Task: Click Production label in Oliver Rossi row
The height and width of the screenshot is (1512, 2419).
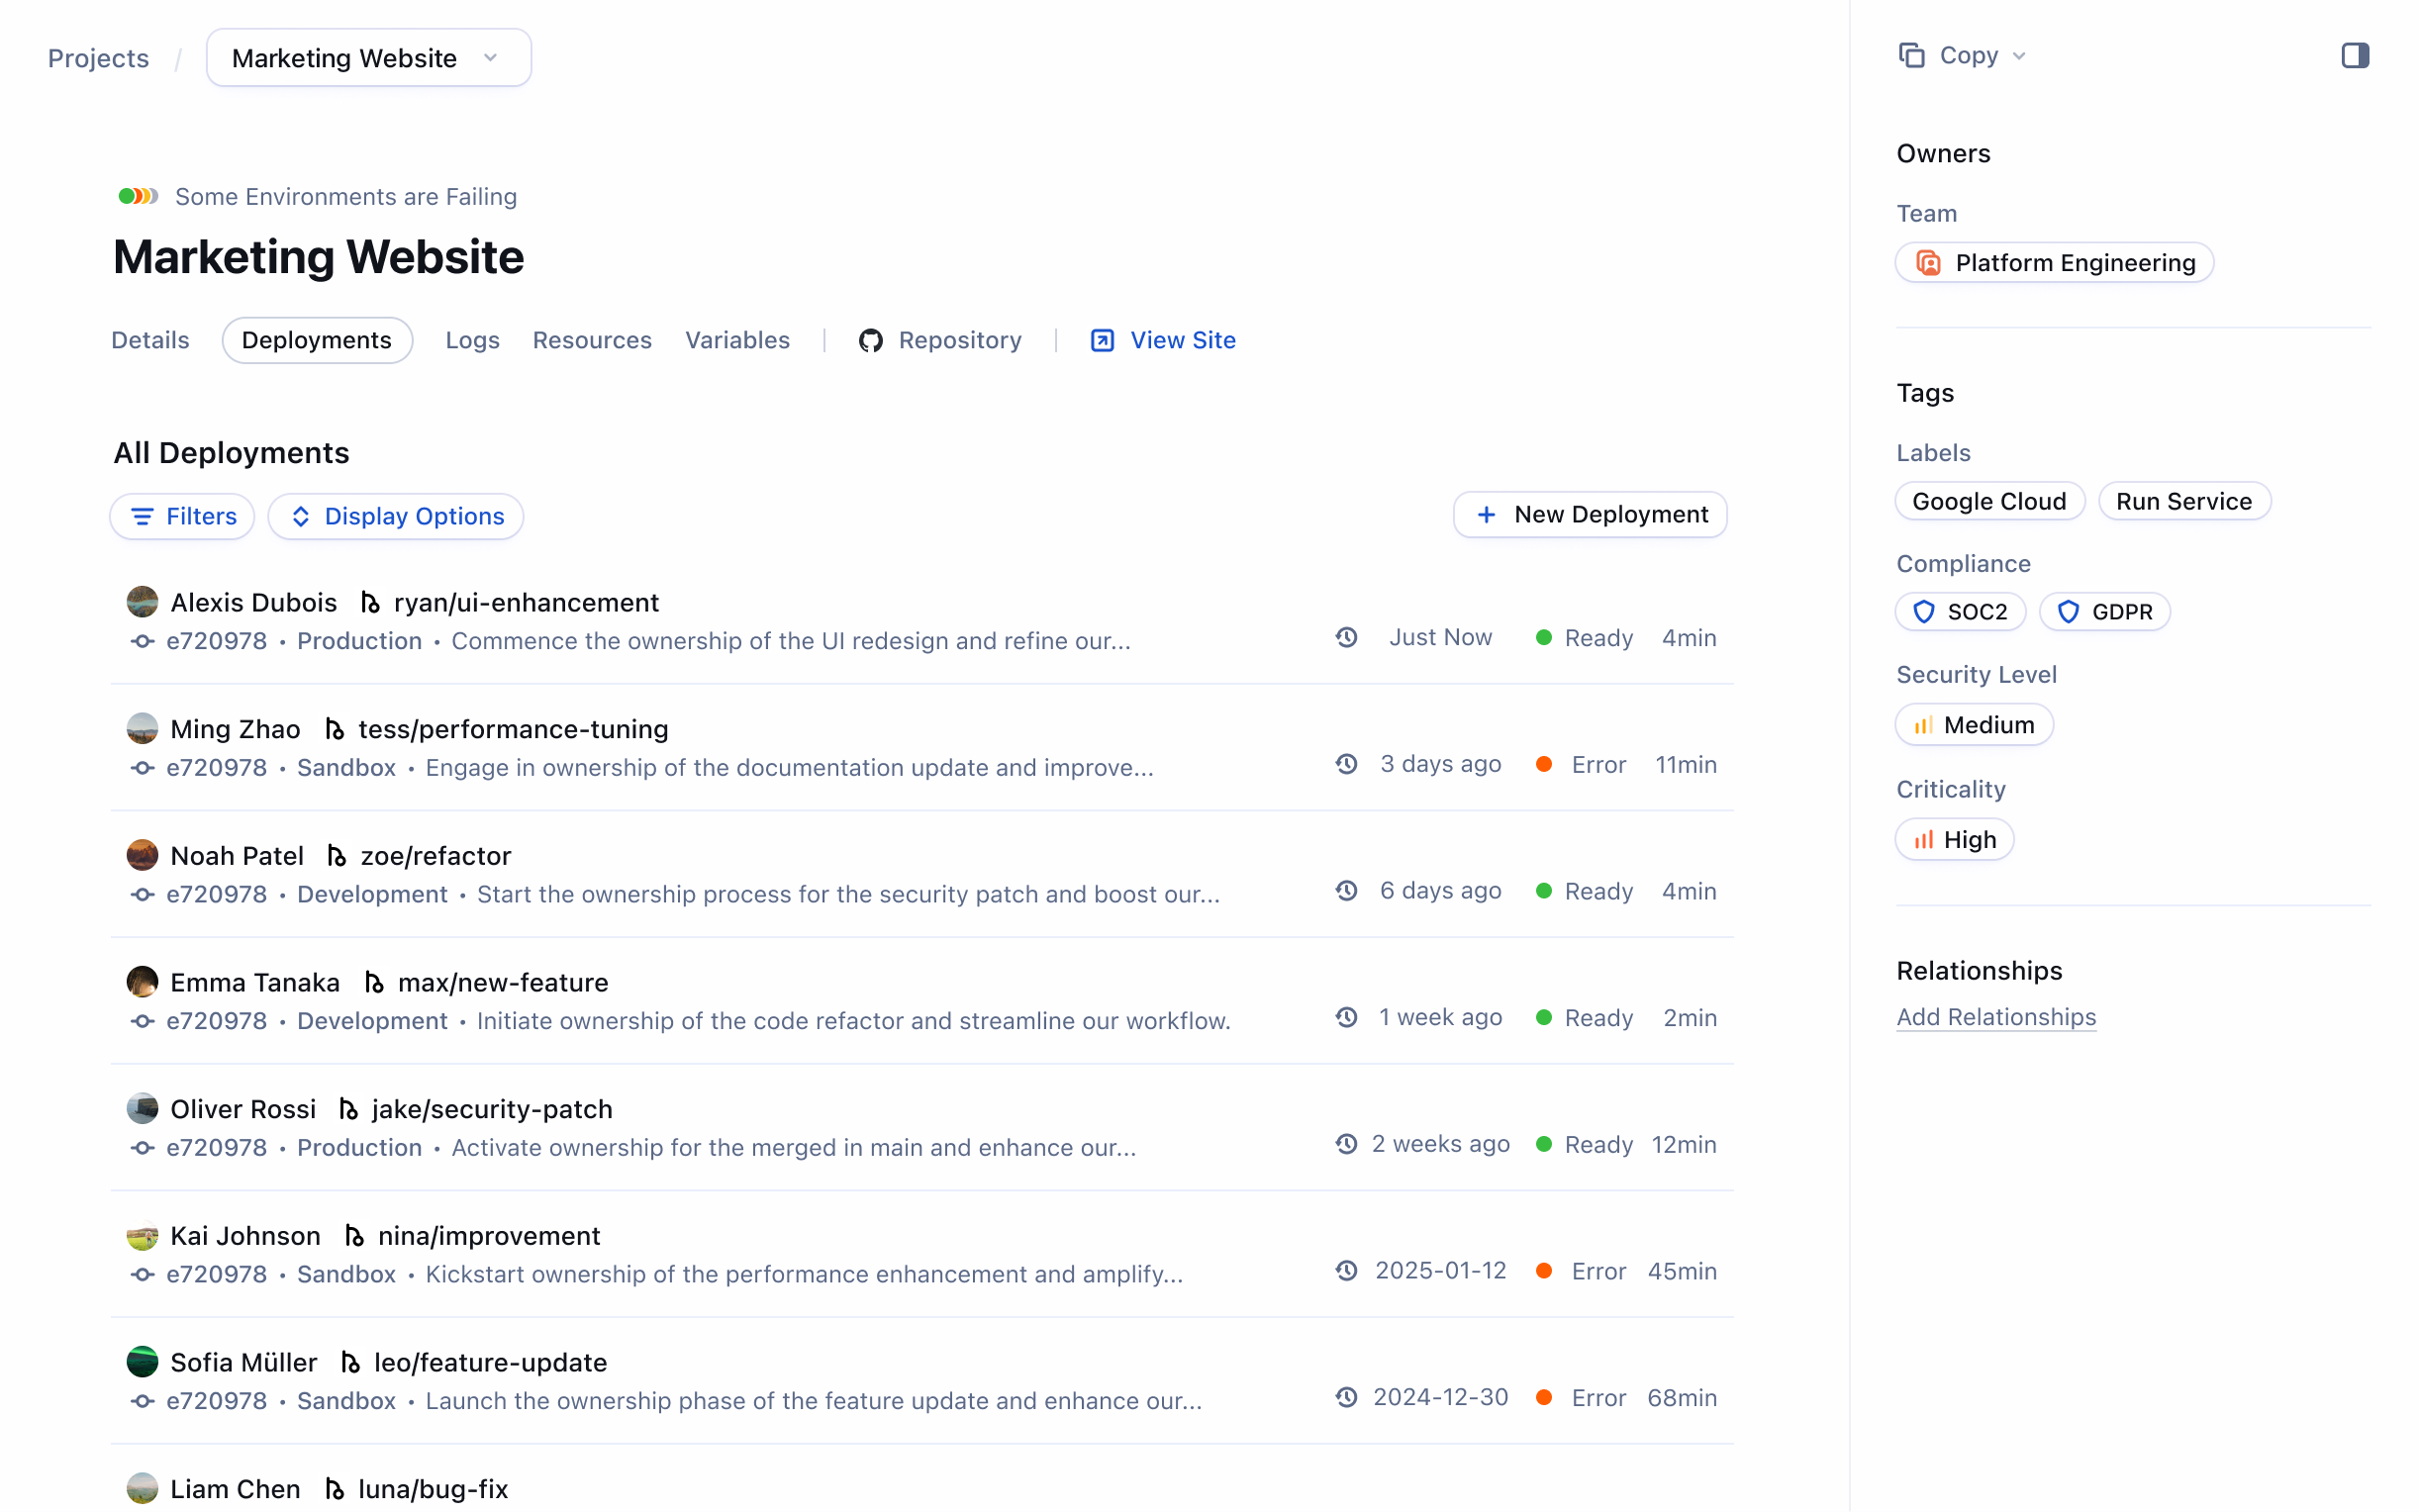Action: [359, 1148]
